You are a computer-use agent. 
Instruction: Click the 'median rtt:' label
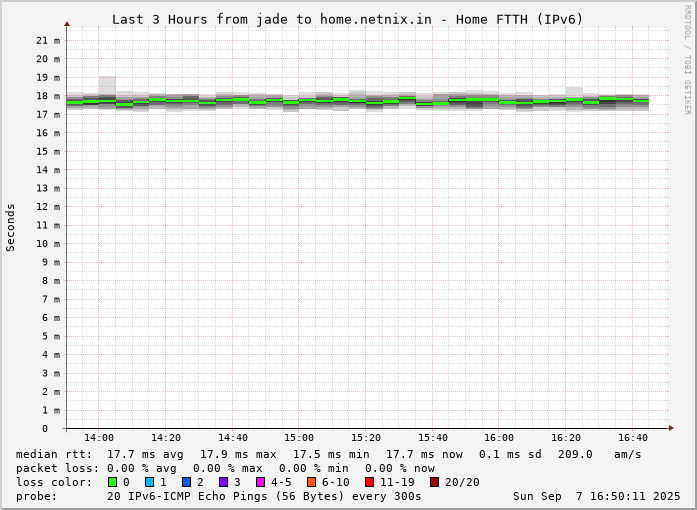(x=54, y=454)
